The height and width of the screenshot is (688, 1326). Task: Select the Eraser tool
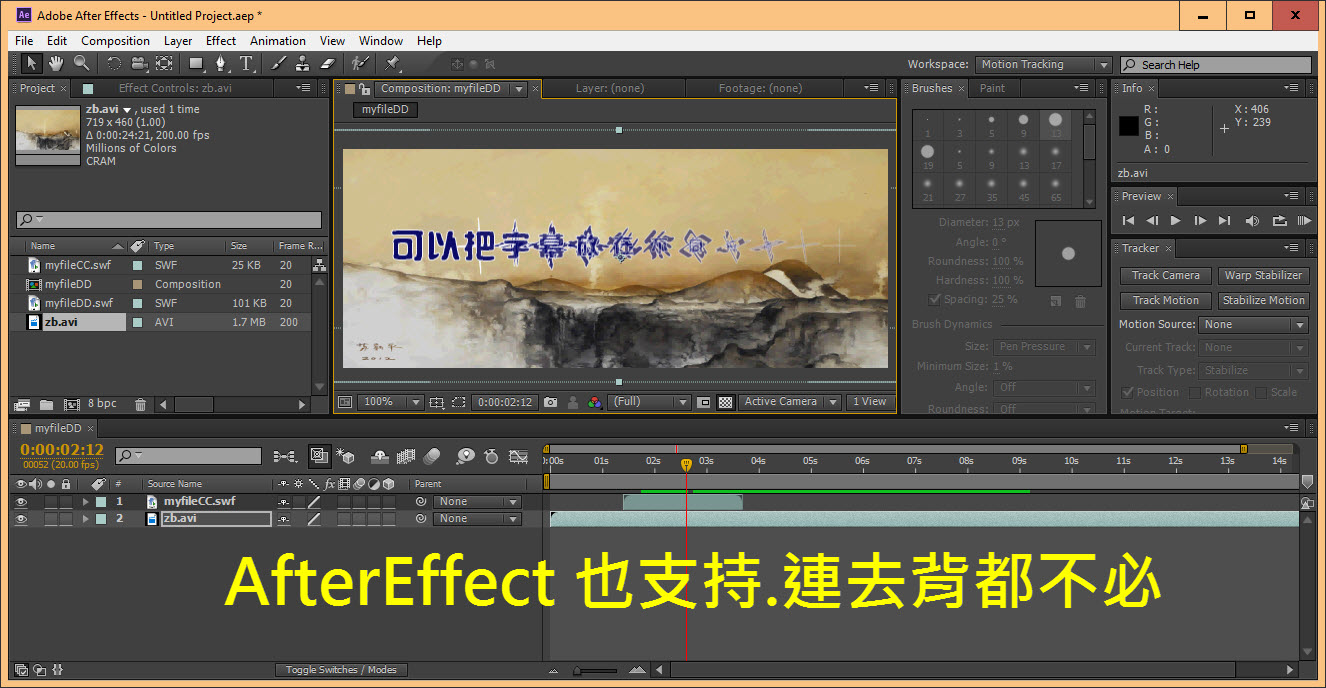pyautogui.click(x=328, y=63)
